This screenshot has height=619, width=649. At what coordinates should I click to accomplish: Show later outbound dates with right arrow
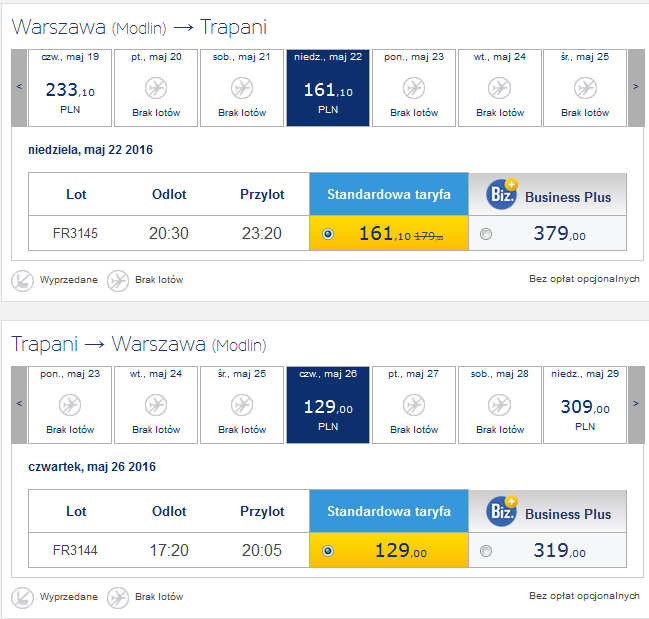tap(635, 86)
